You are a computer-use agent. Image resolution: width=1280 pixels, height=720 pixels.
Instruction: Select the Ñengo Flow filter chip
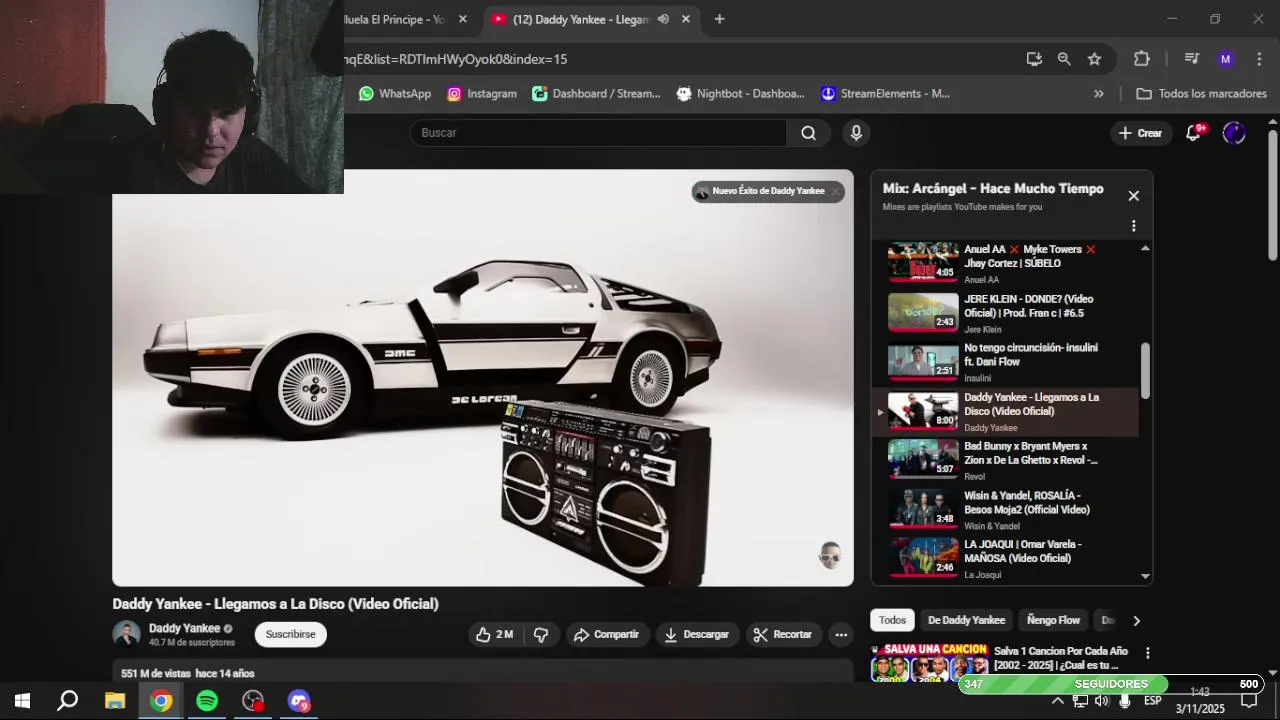click(1053, 620)
